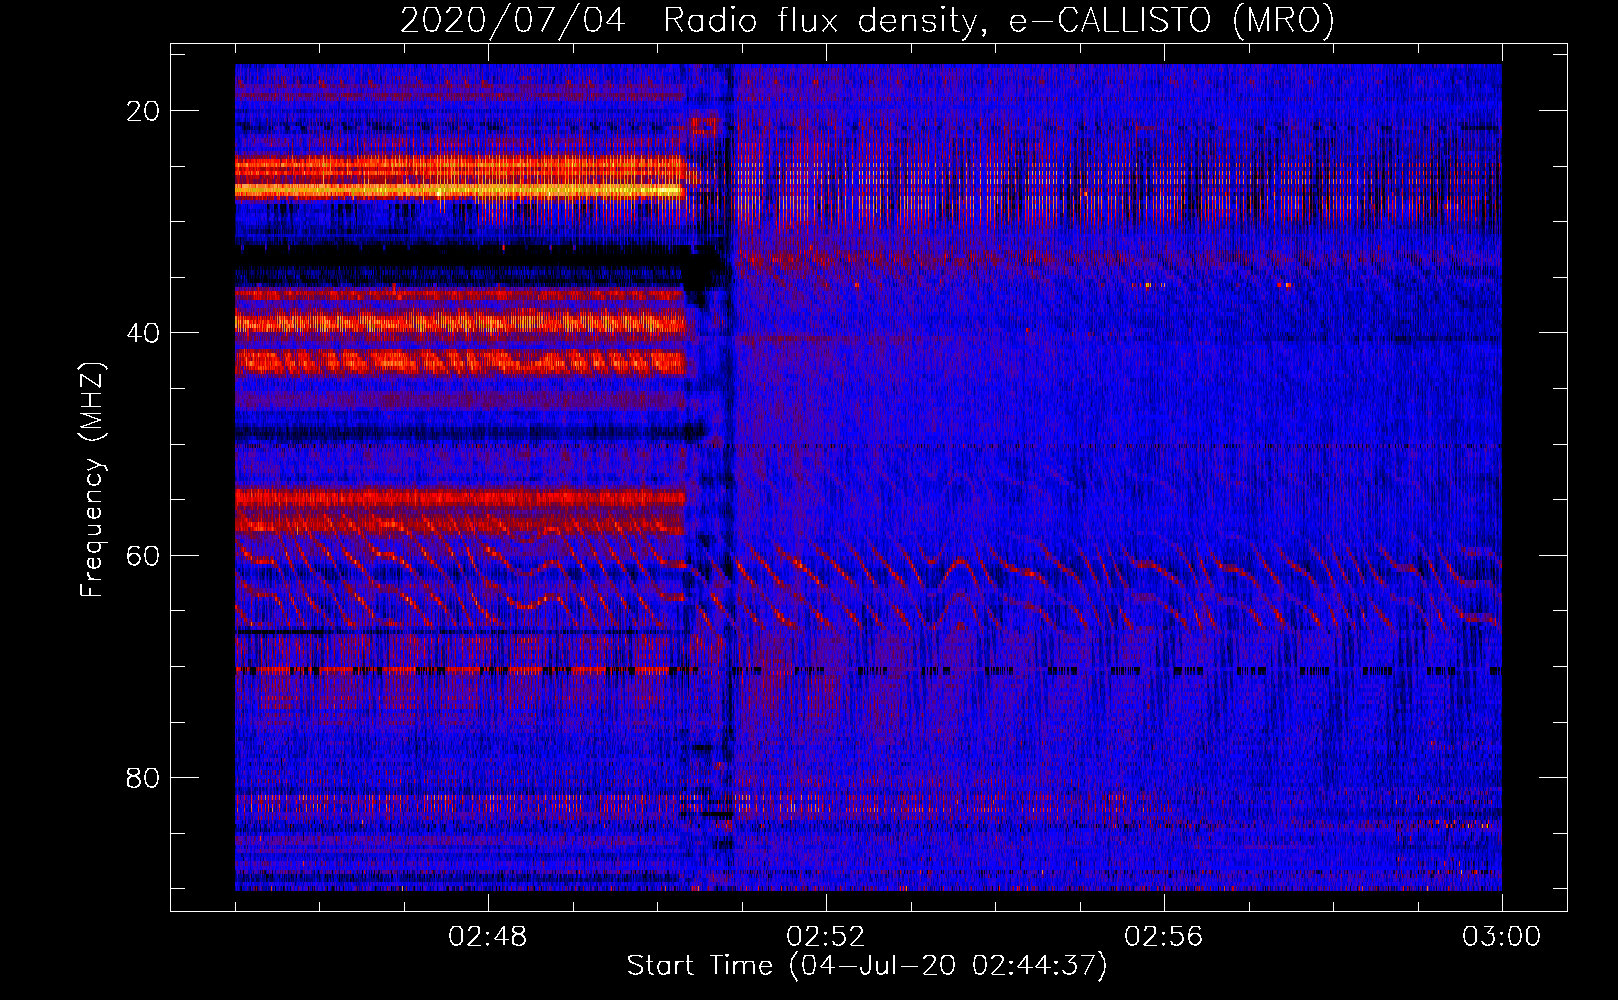This screenshot has width=1618, height=1000.
Task: Click the 'Frequency (MHZ)' axis label
Action: click(x=92, y=479)
